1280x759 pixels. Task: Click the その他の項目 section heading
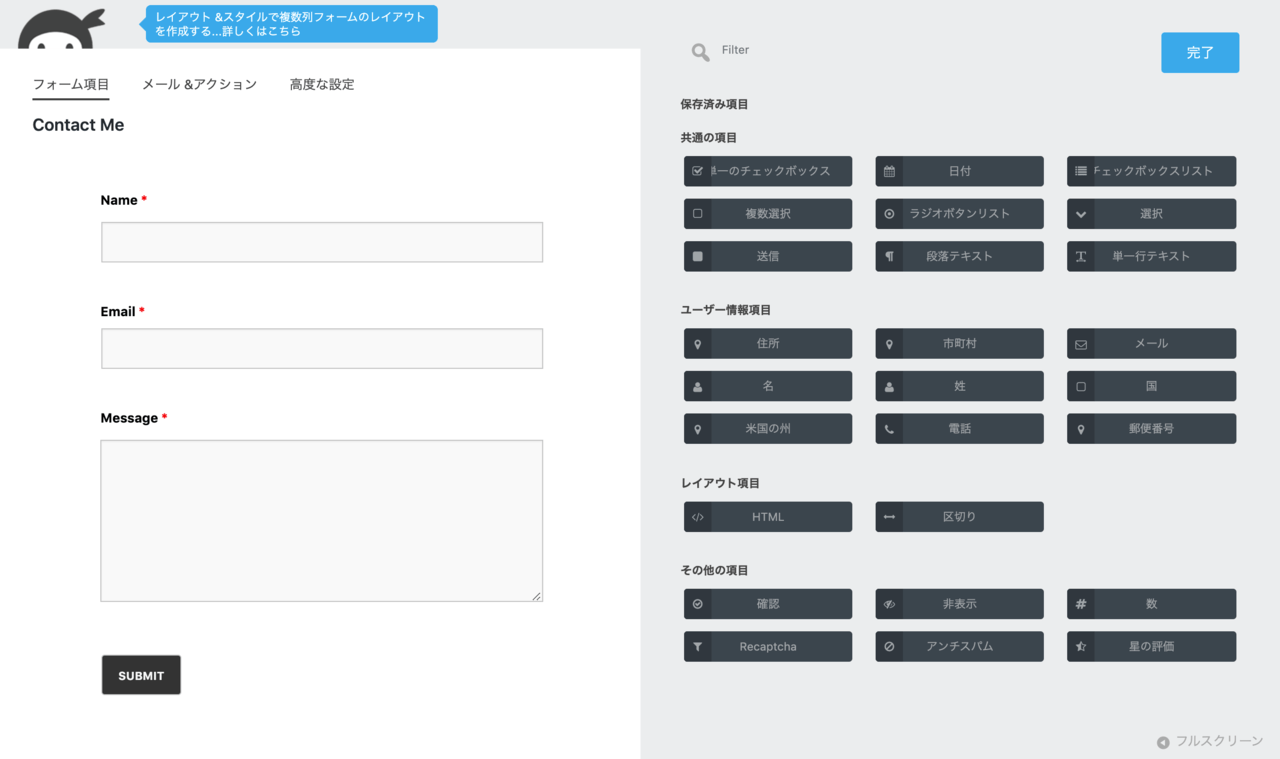pos(714,570)
